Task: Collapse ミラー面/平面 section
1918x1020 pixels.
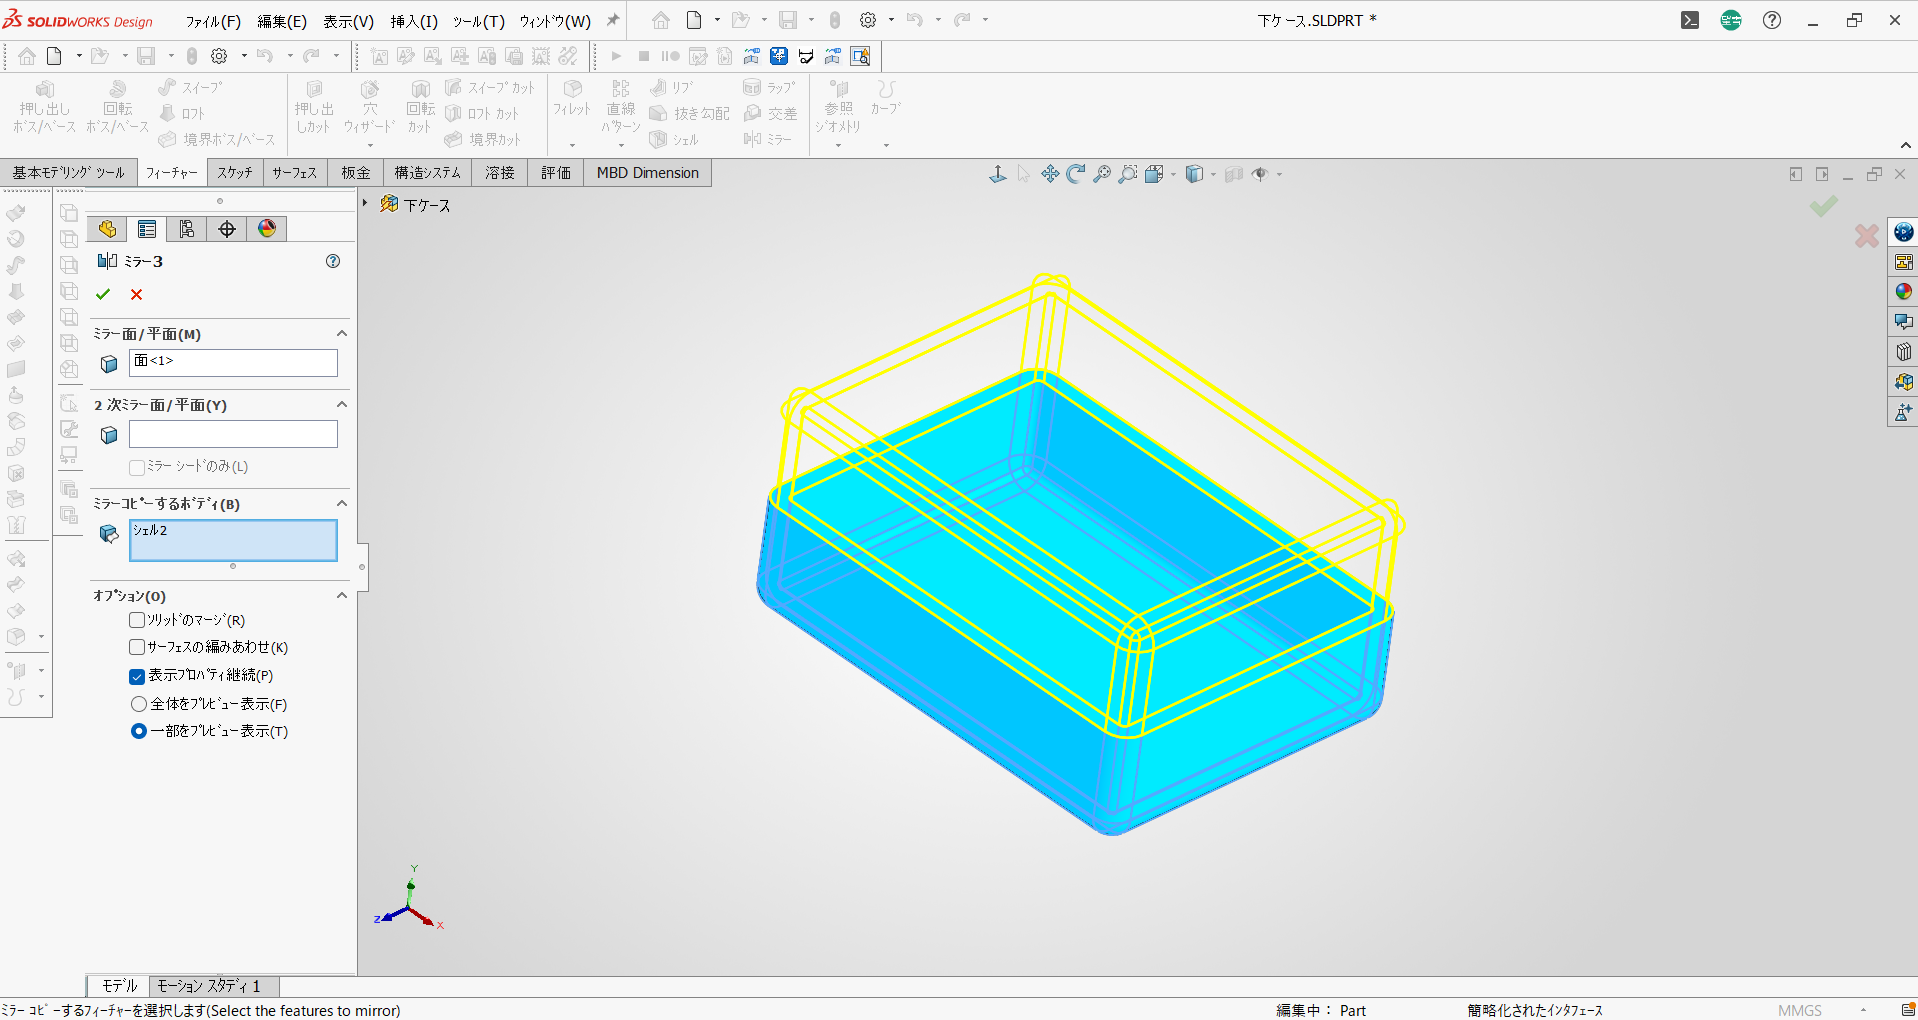Action: tap(342, 333)
